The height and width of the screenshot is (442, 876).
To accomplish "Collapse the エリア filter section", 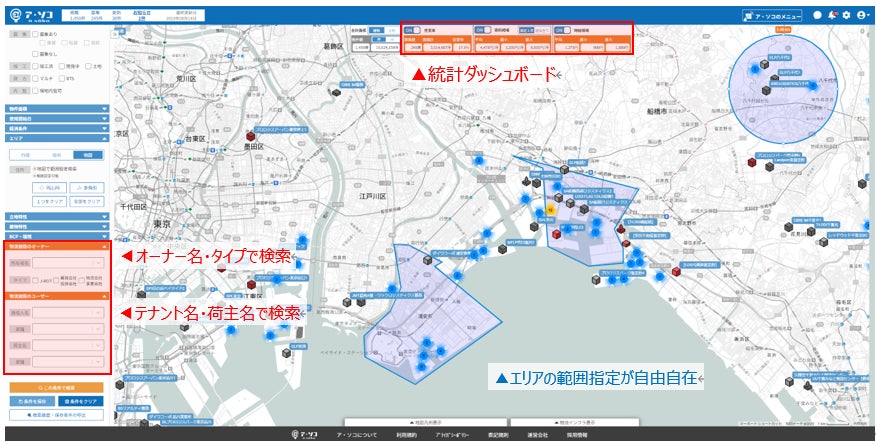I will [57, 138].
